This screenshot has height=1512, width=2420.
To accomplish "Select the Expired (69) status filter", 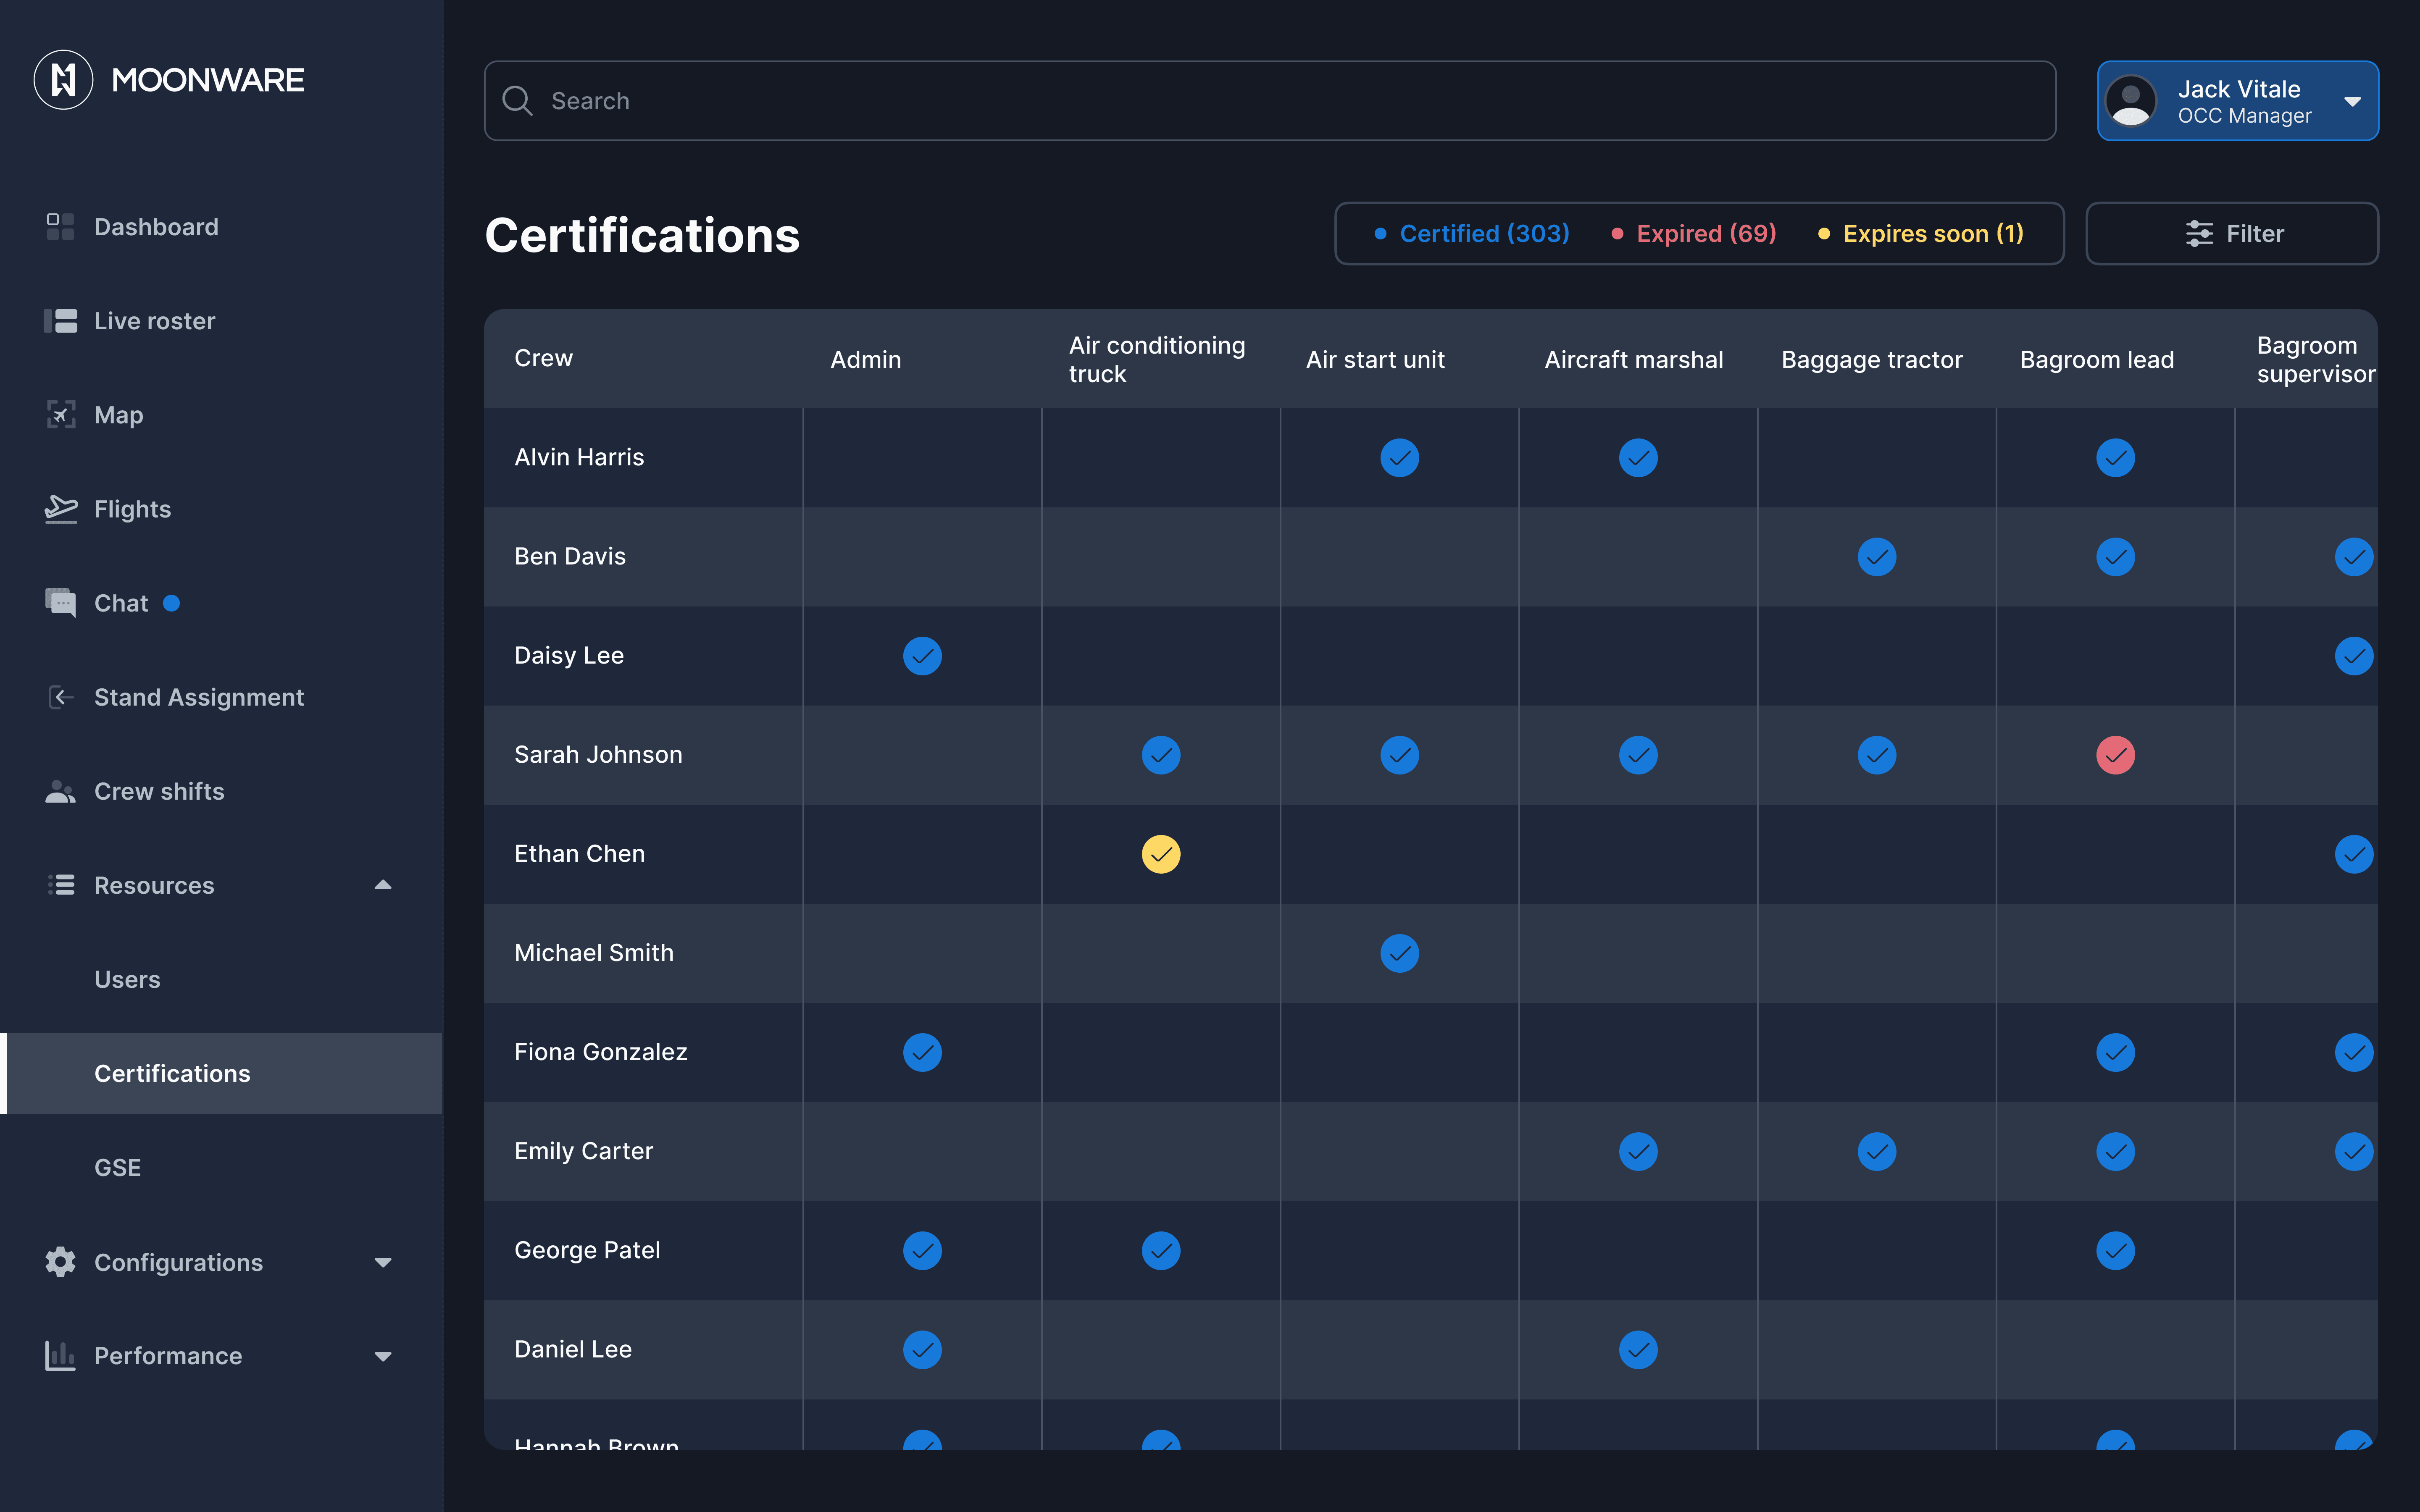I will tap(1704, 234).
